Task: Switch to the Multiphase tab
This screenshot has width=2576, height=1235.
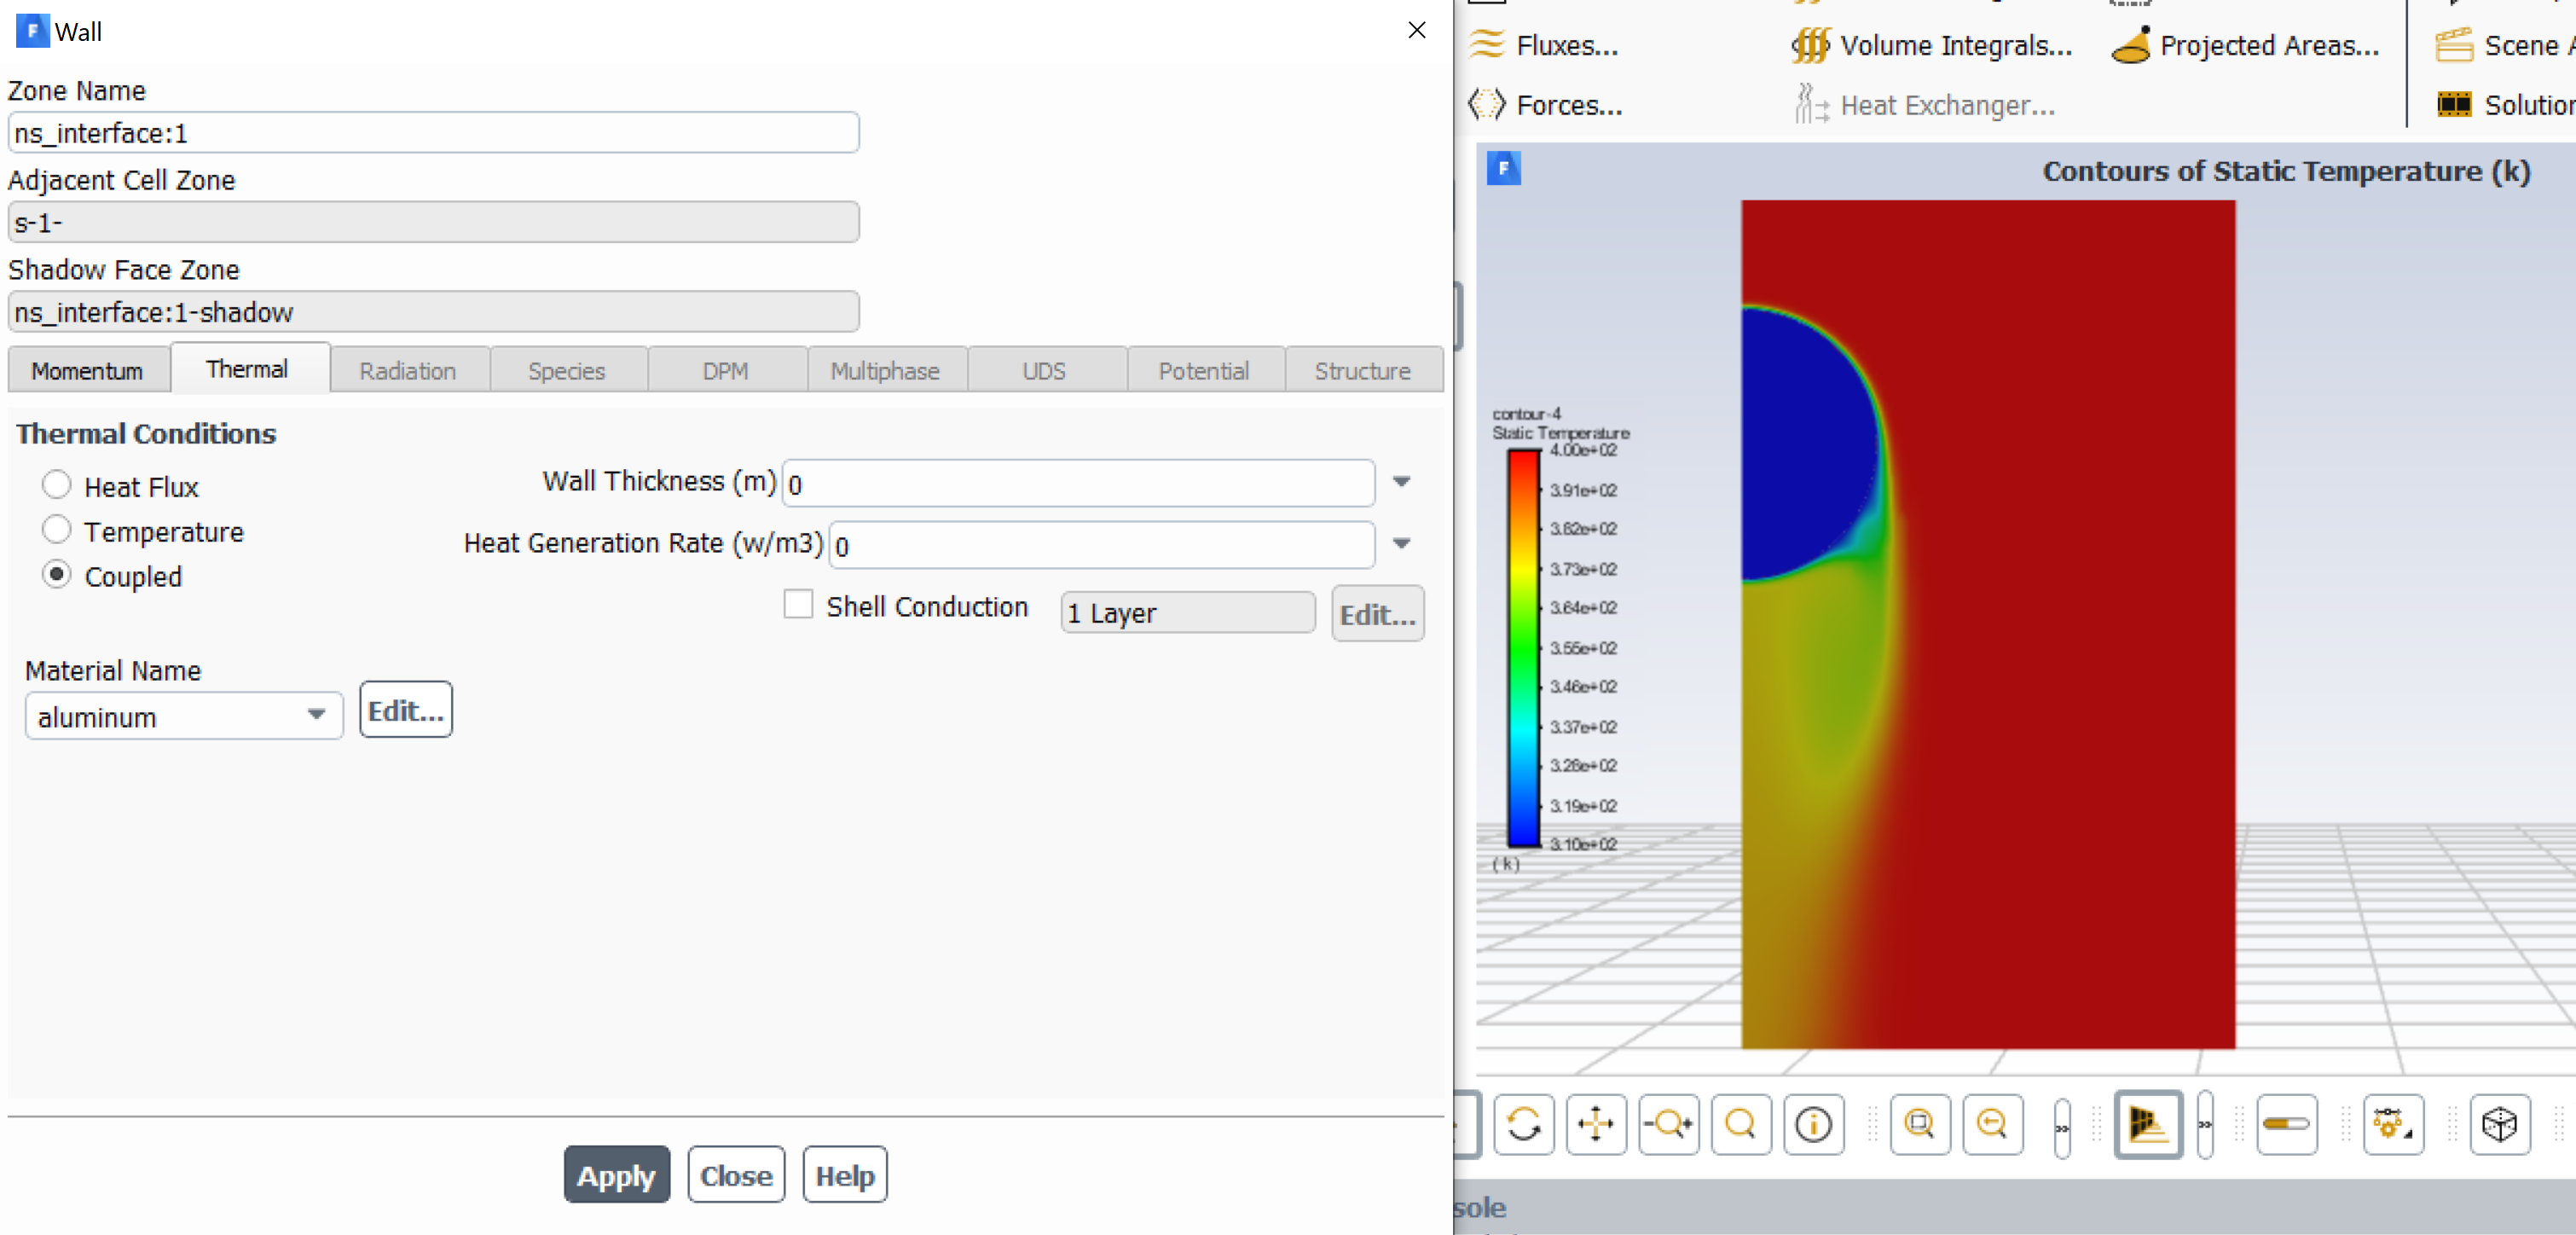Action: [x=885, y=369]
